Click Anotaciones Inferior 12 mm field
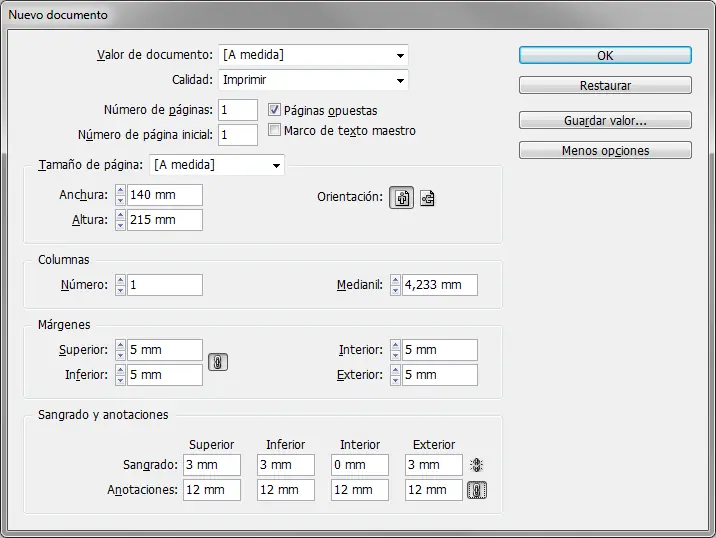The image size is (716, 538). coord(286,490)
